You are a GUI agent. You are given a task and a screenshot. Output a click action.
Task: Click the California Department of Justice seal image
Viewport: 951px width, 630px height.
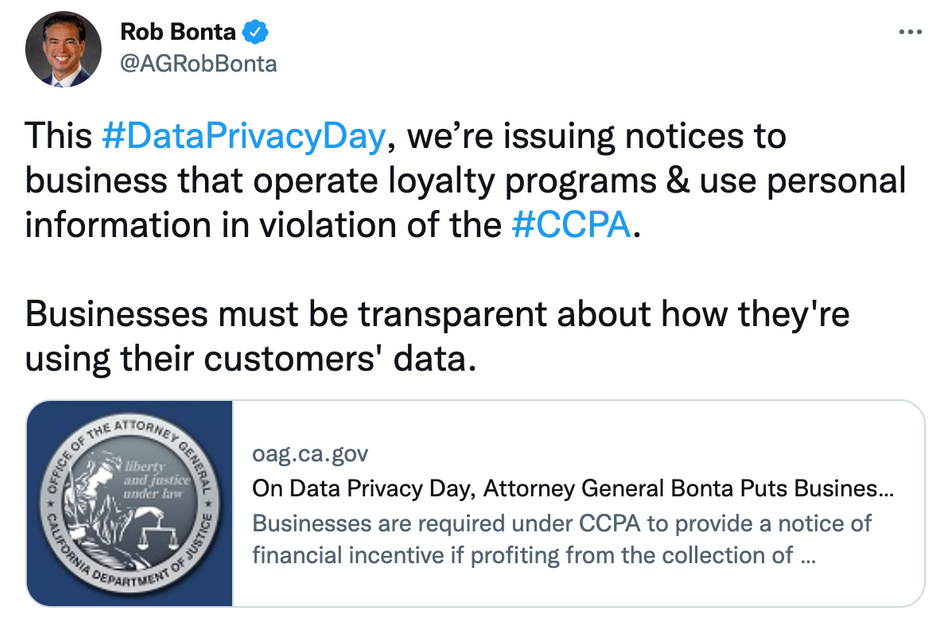pos(130,503)
